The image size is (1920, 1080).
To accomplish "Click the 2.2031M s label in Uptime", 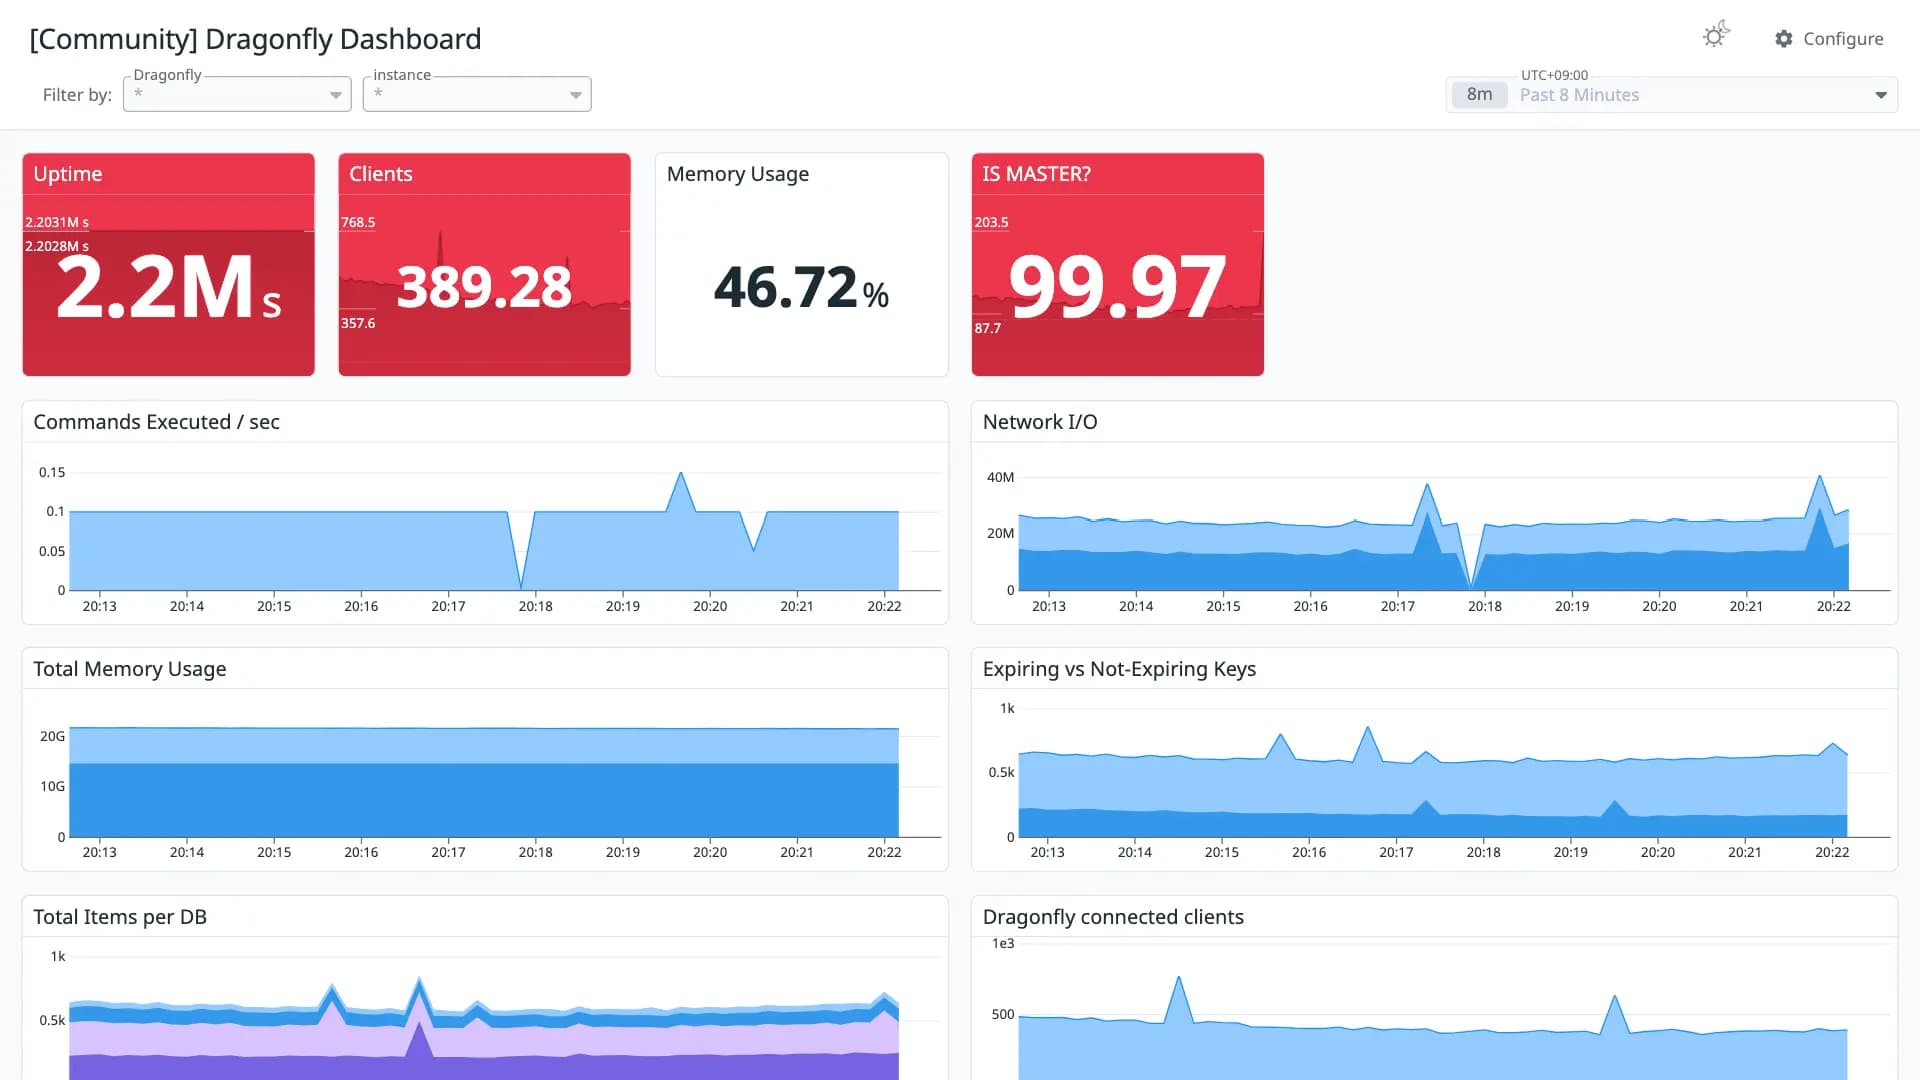I will pyautogui.click(x=57, y=222).
